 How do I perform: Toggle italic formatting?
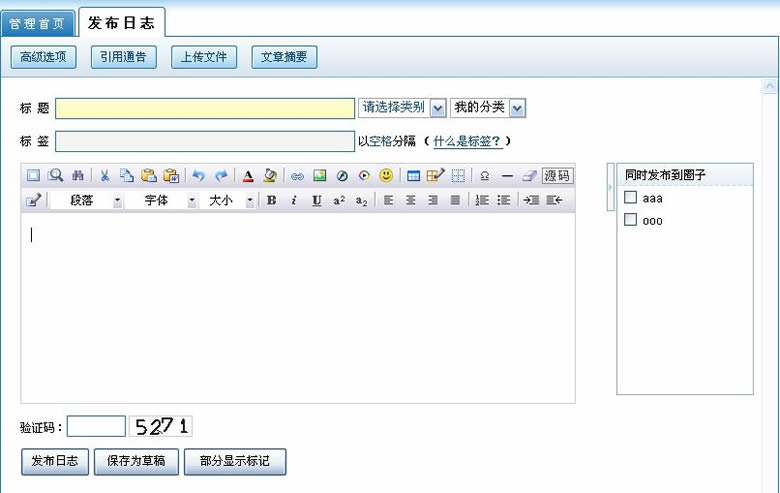click(294, 200)
